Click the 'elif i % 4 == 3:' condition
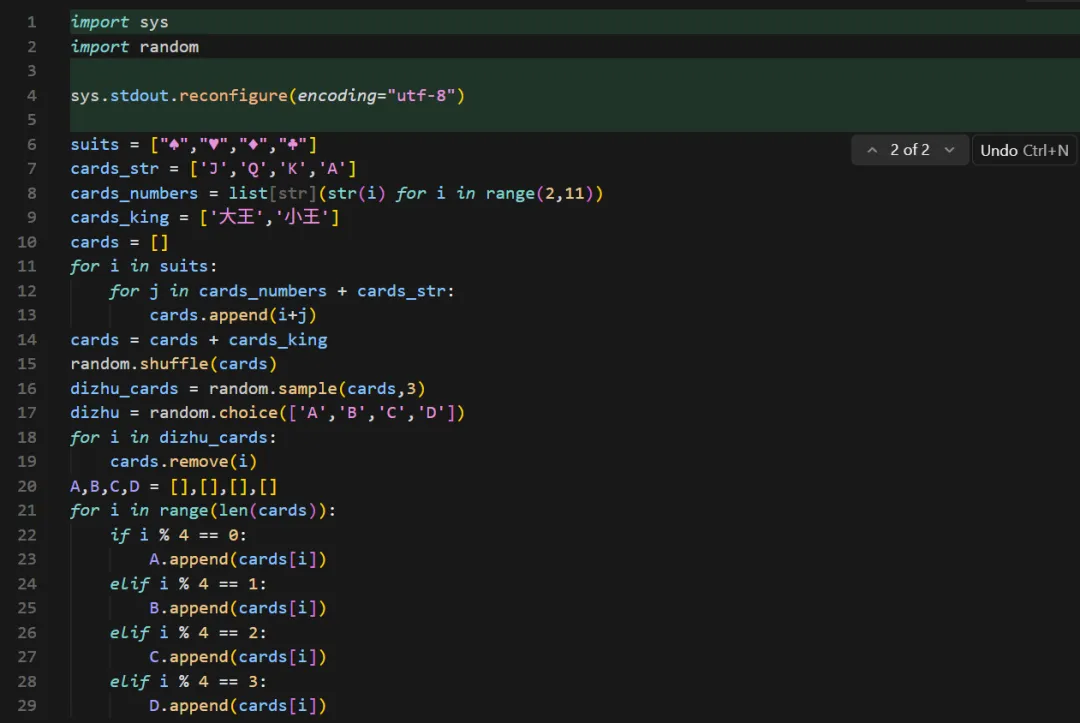Screen dimensions: 1080x723 point(188,682)
